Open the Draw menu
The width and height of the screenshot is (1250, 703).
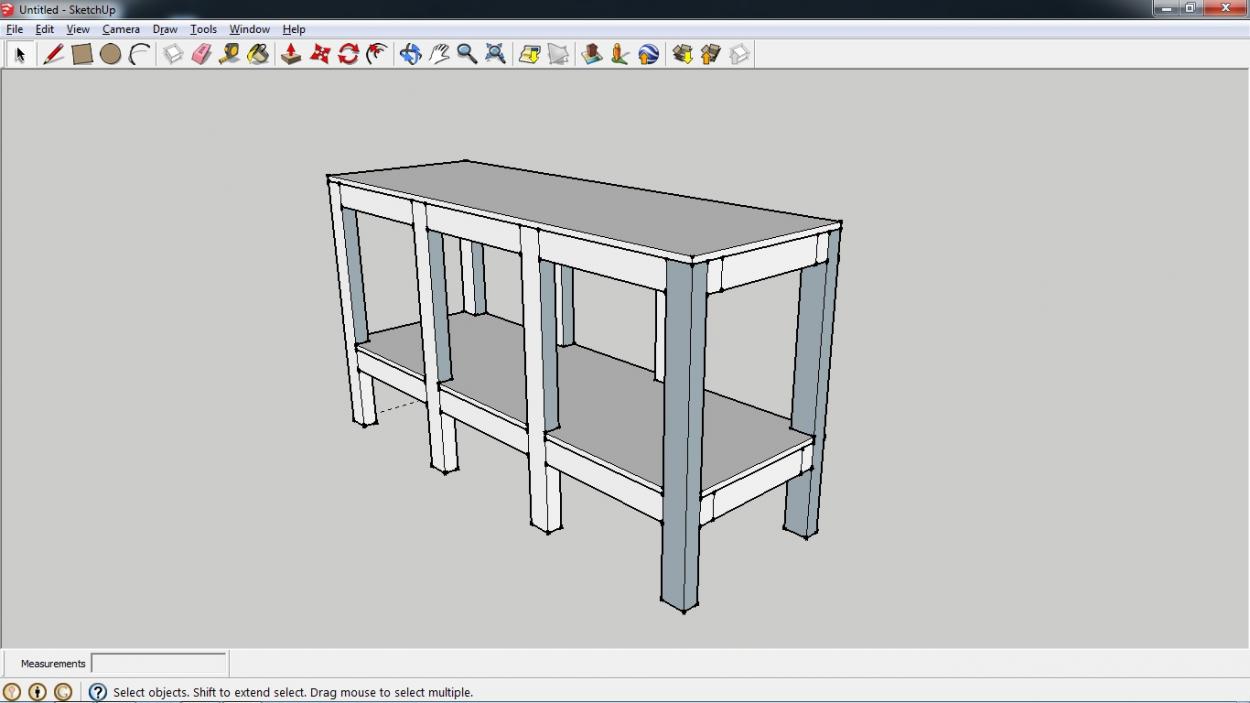165,29
